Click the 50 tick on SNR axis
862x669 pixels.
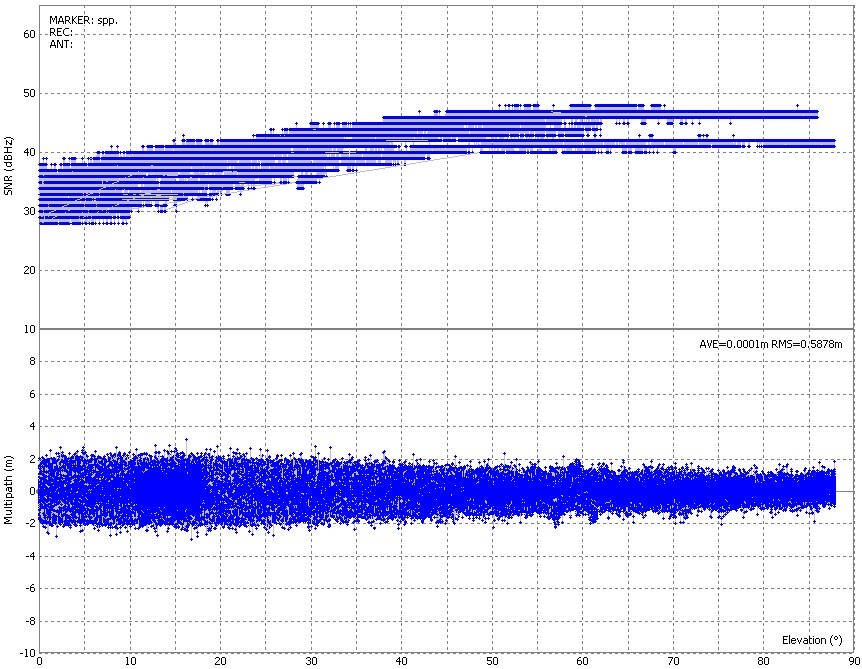point(30,93)
